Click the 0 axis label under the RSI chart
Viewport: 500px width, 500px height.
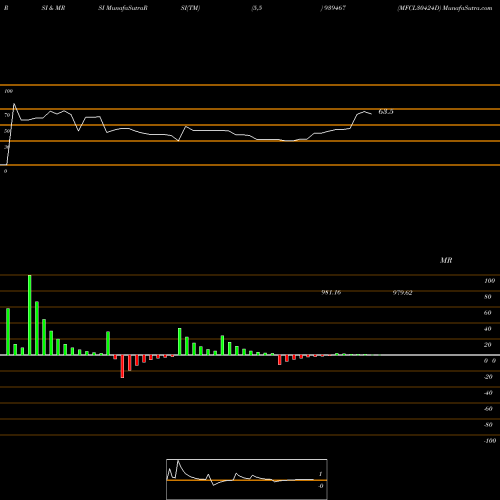(x=5, y=171)
